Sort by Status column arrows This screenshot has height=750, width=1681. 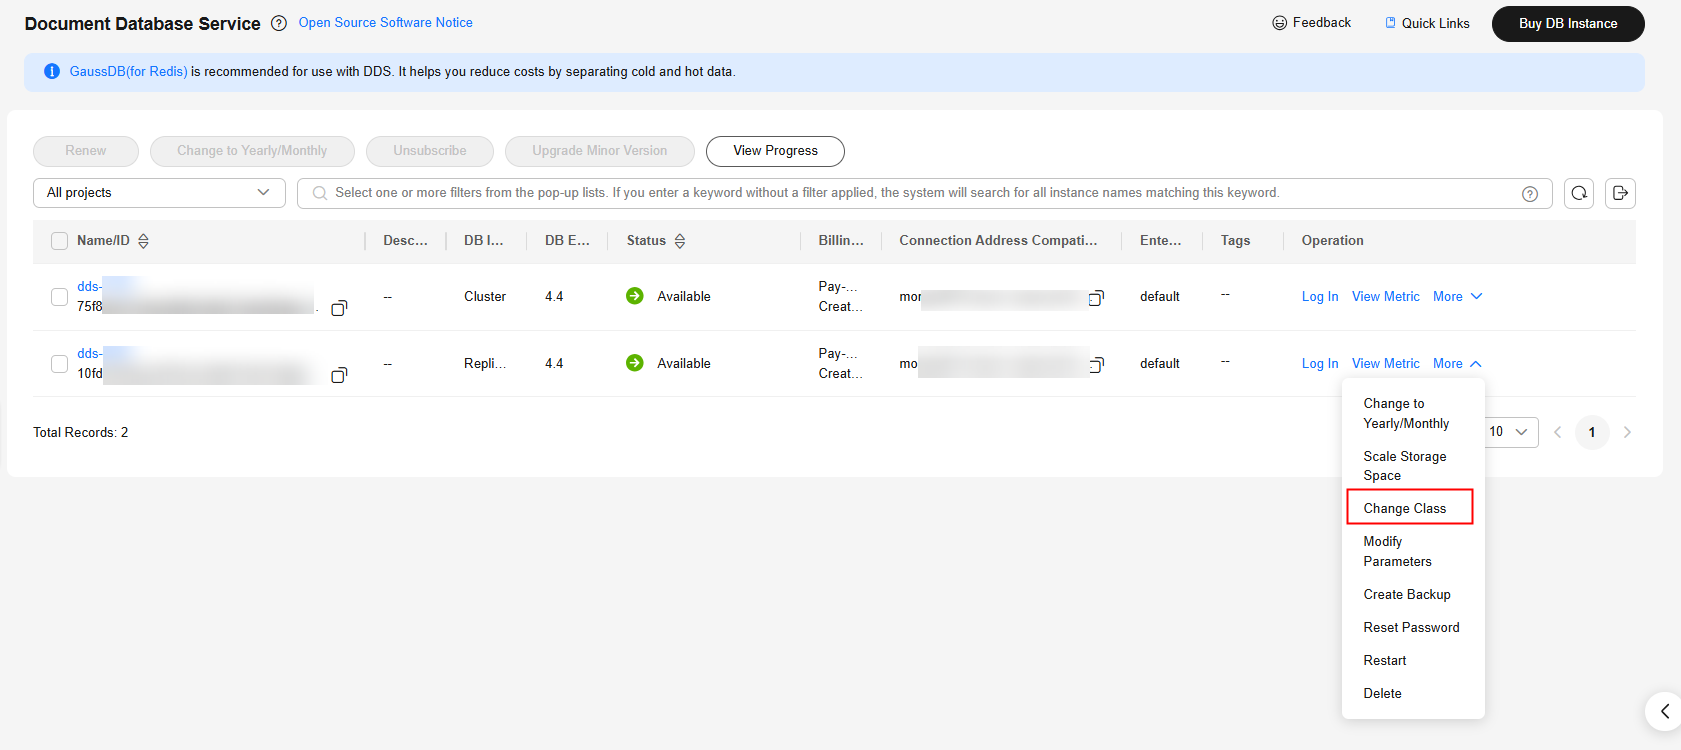tap(680, 241)
